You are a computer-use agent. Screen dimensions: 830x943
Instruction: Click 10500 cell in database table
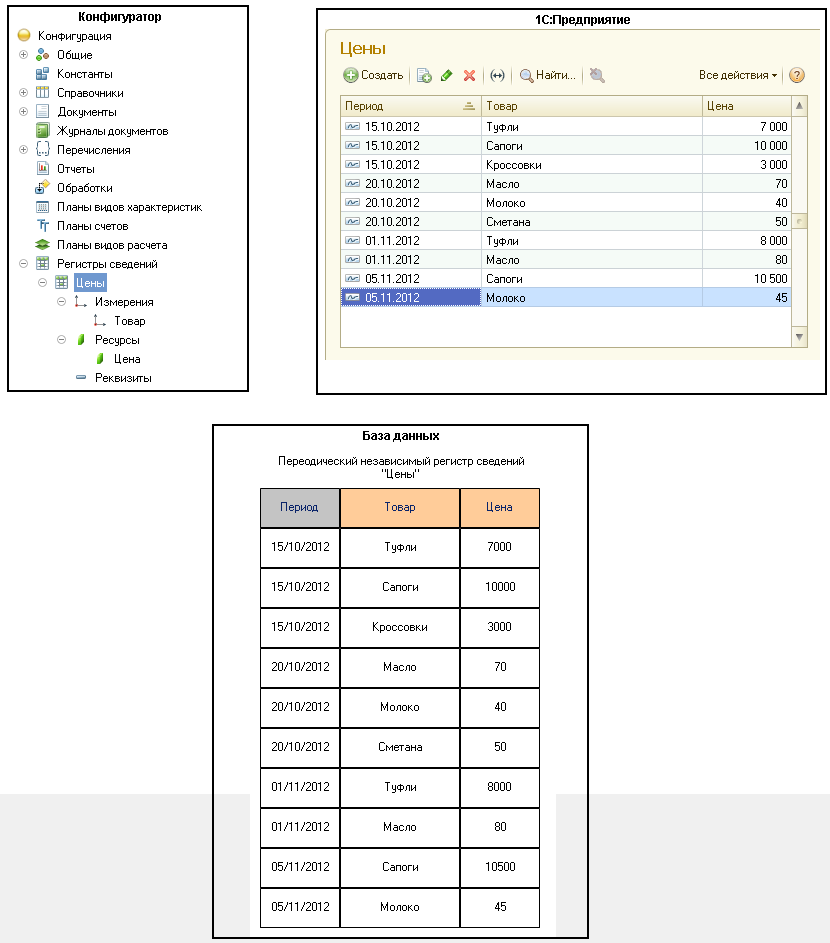(500, 867)
